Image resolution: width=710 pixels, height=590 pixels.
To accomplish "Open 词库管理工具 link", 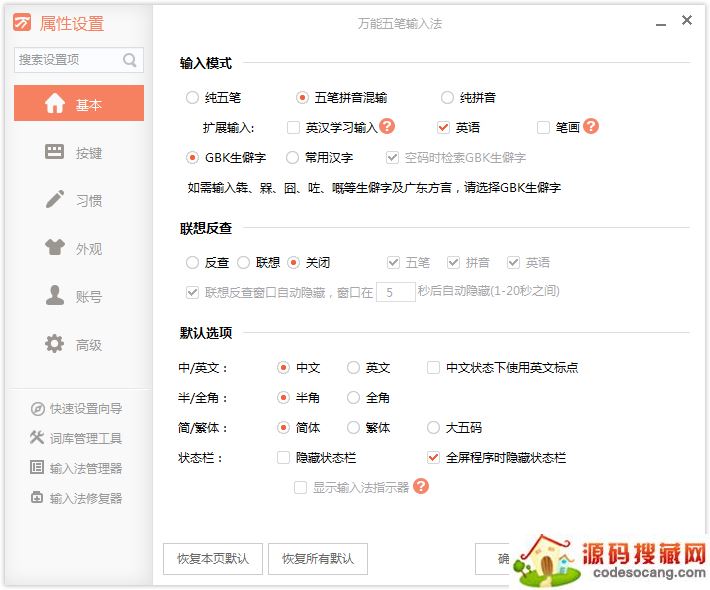I will pos(86,438).
